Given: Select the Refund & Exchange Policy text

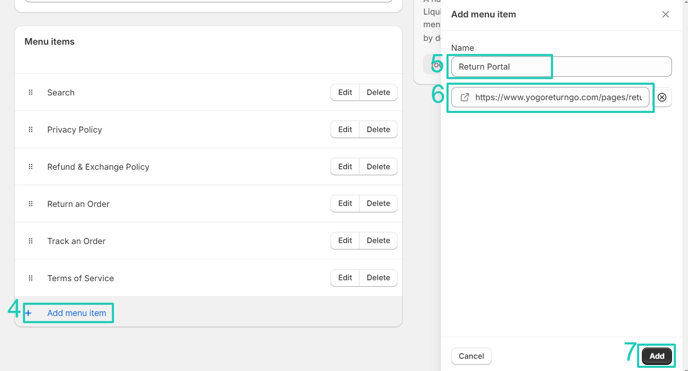Looking at the screenshot, I should click(x=98, y=167).
